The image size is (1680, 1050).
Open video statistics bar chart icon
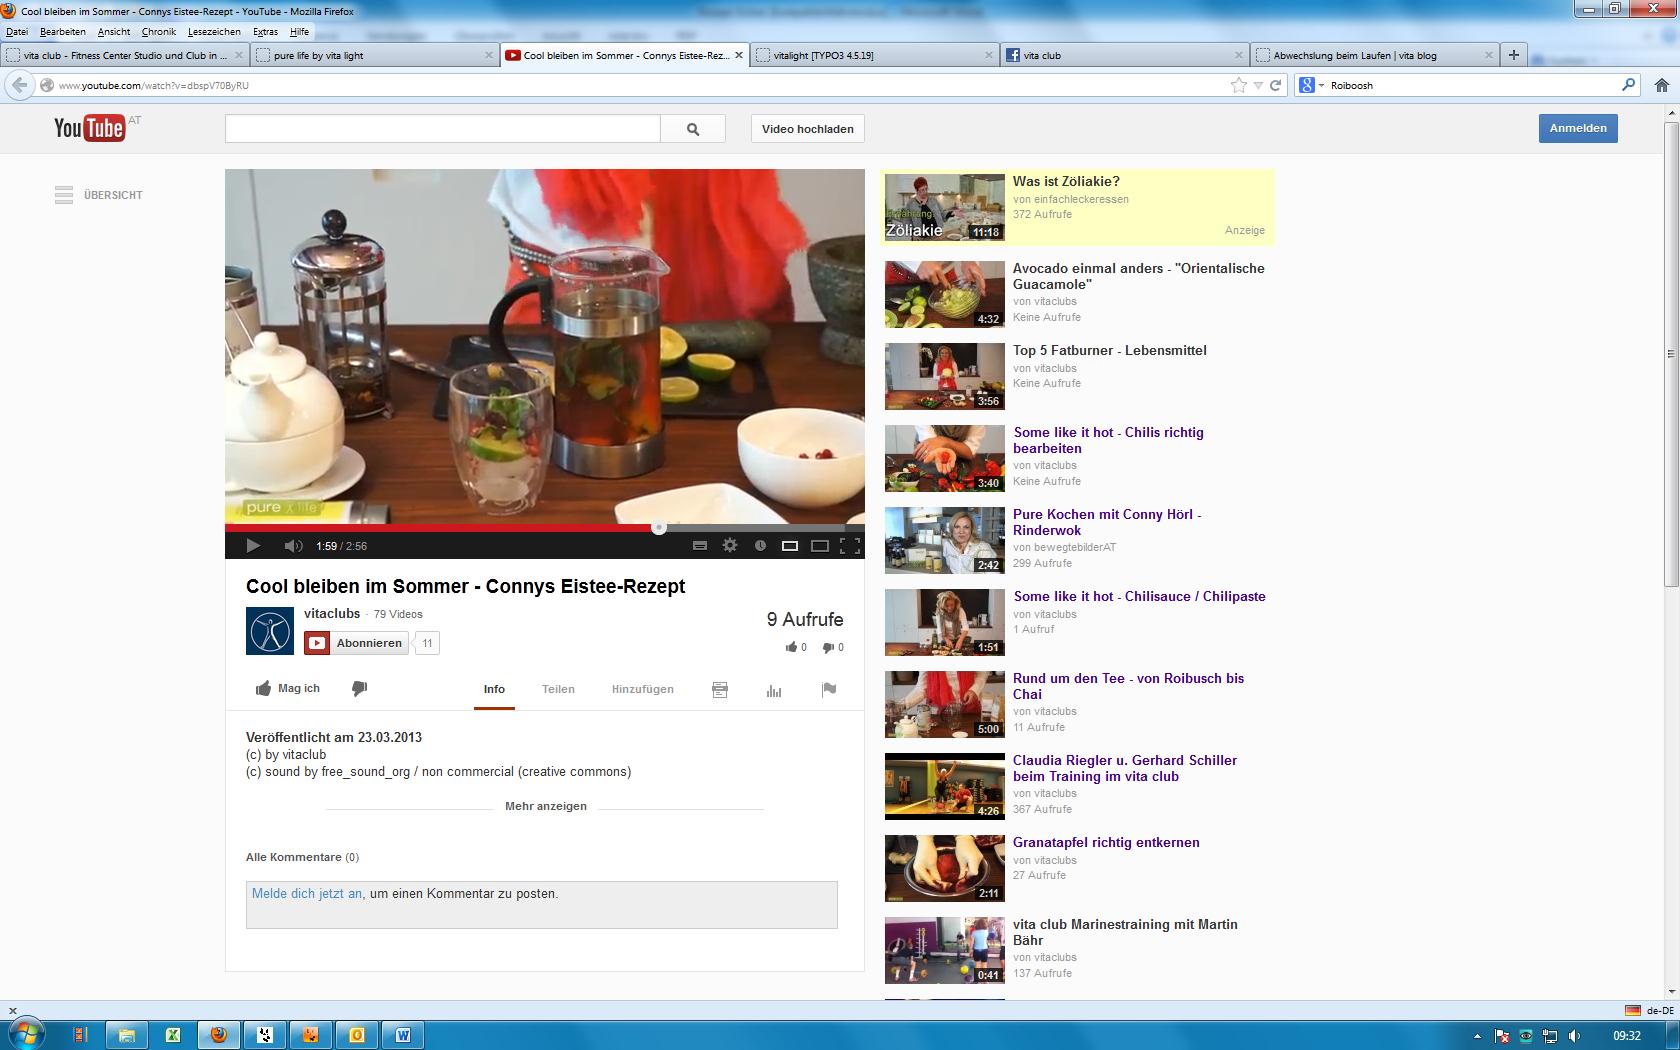coord(774,690)
